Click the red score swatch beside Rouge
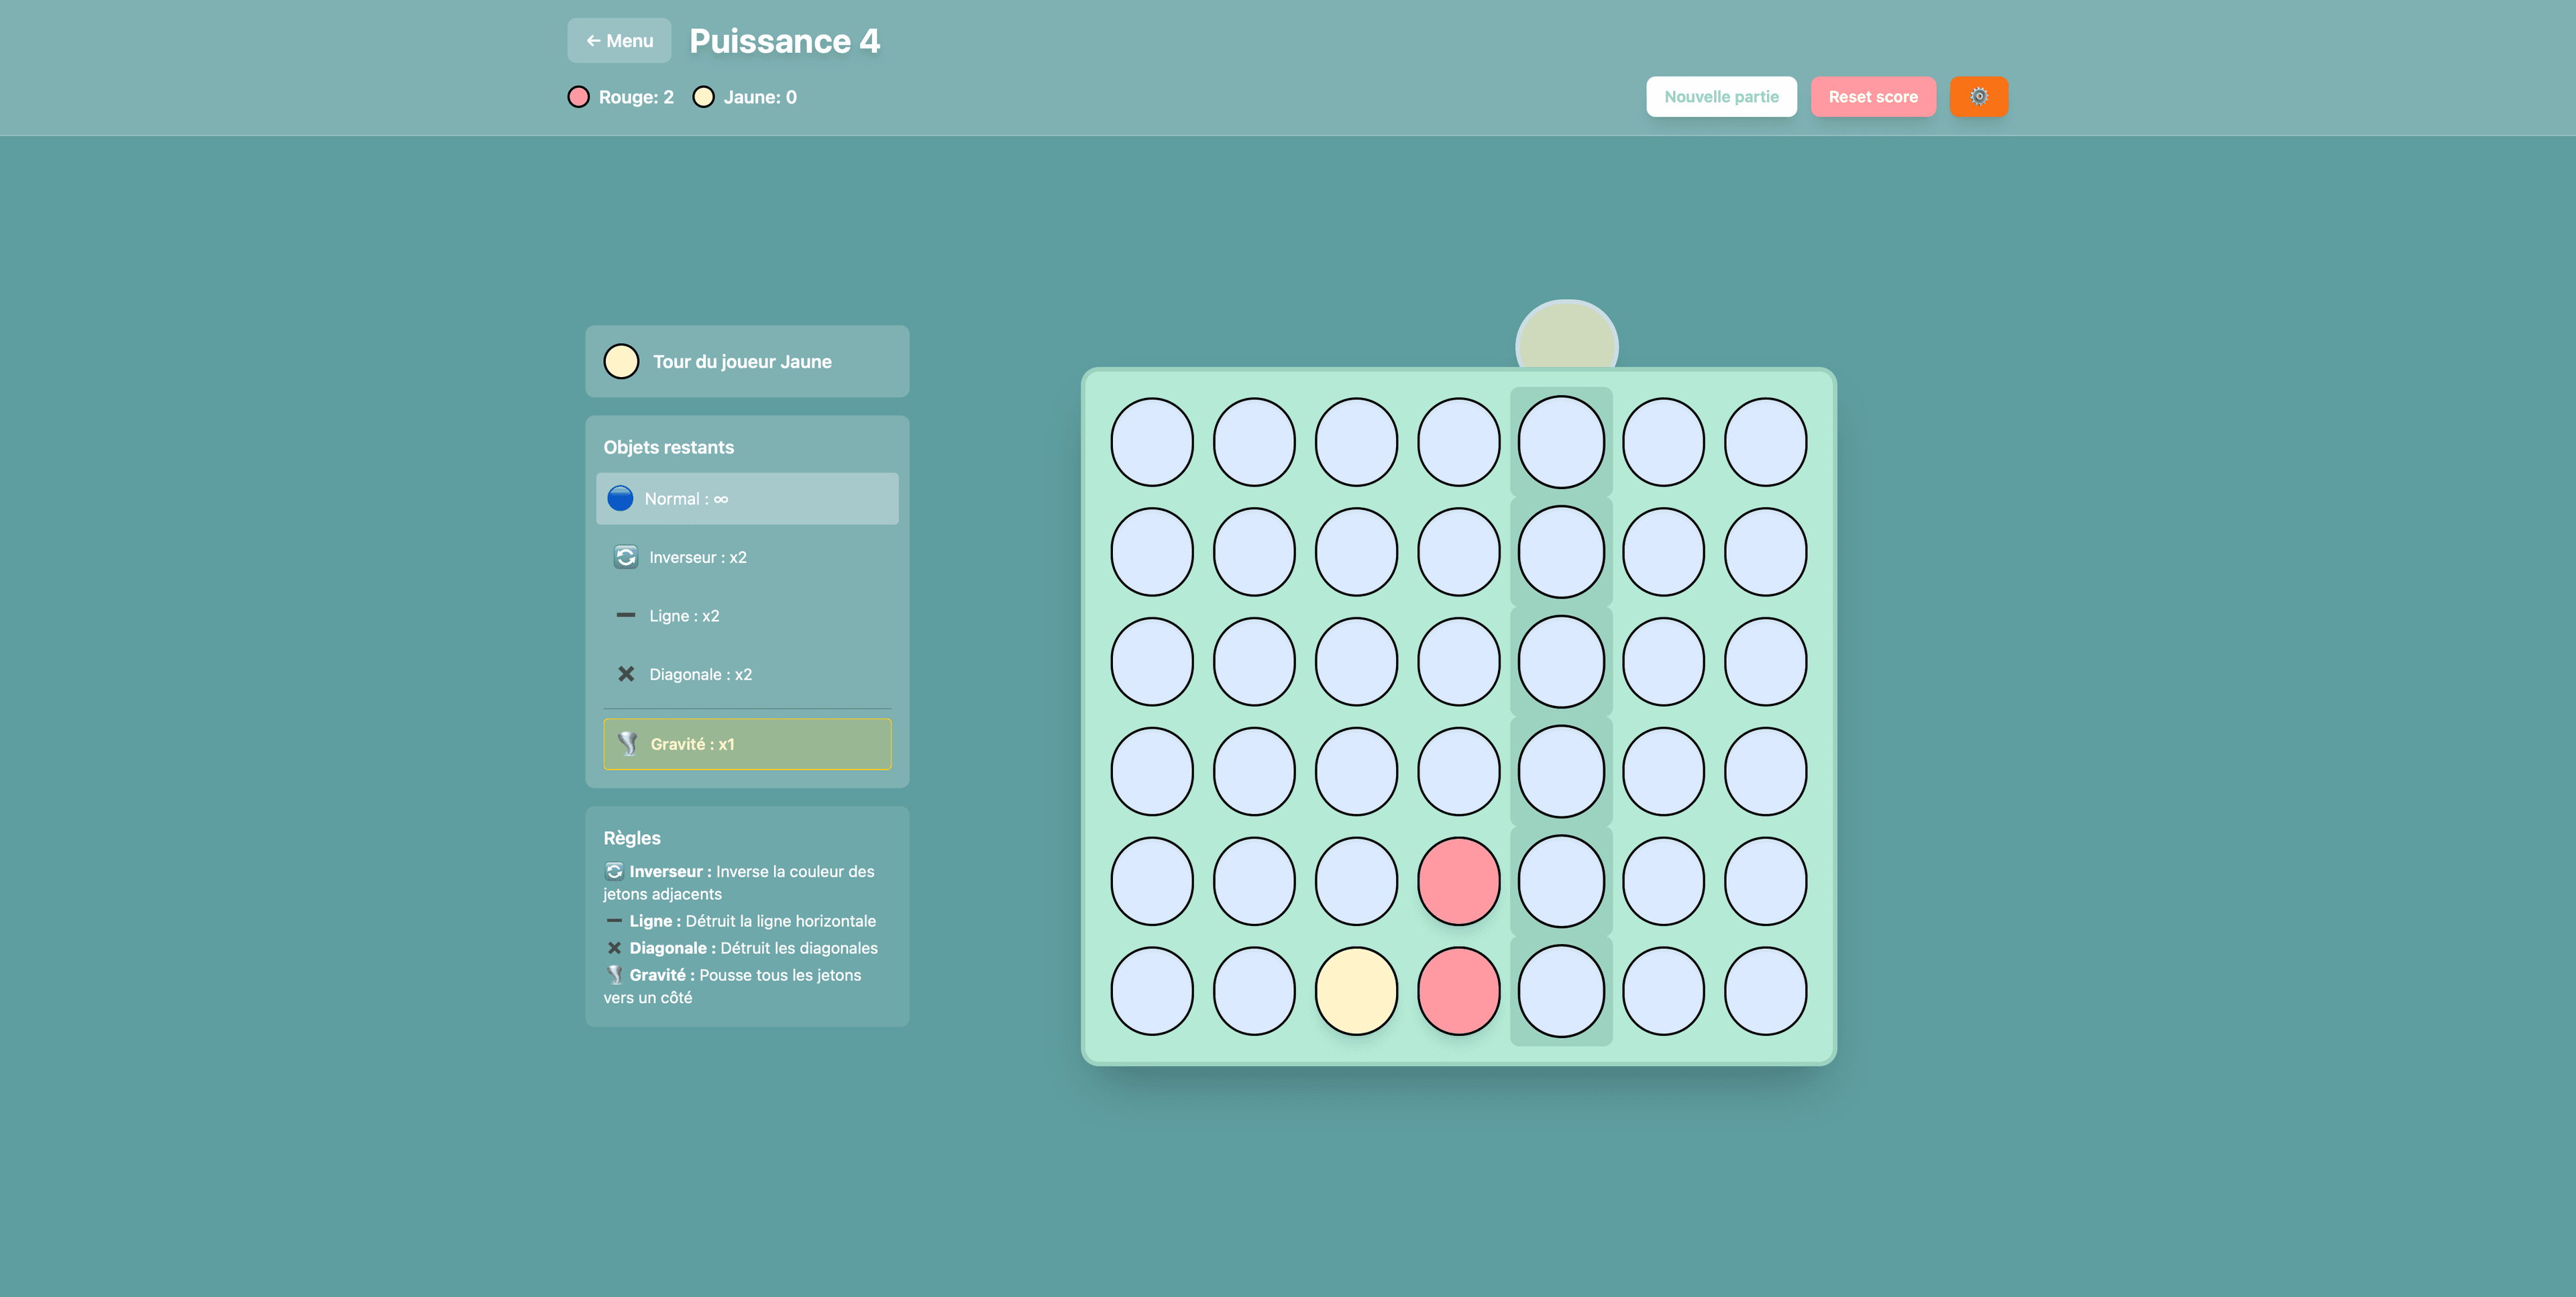2576x1297 pixels. (578, 97)
